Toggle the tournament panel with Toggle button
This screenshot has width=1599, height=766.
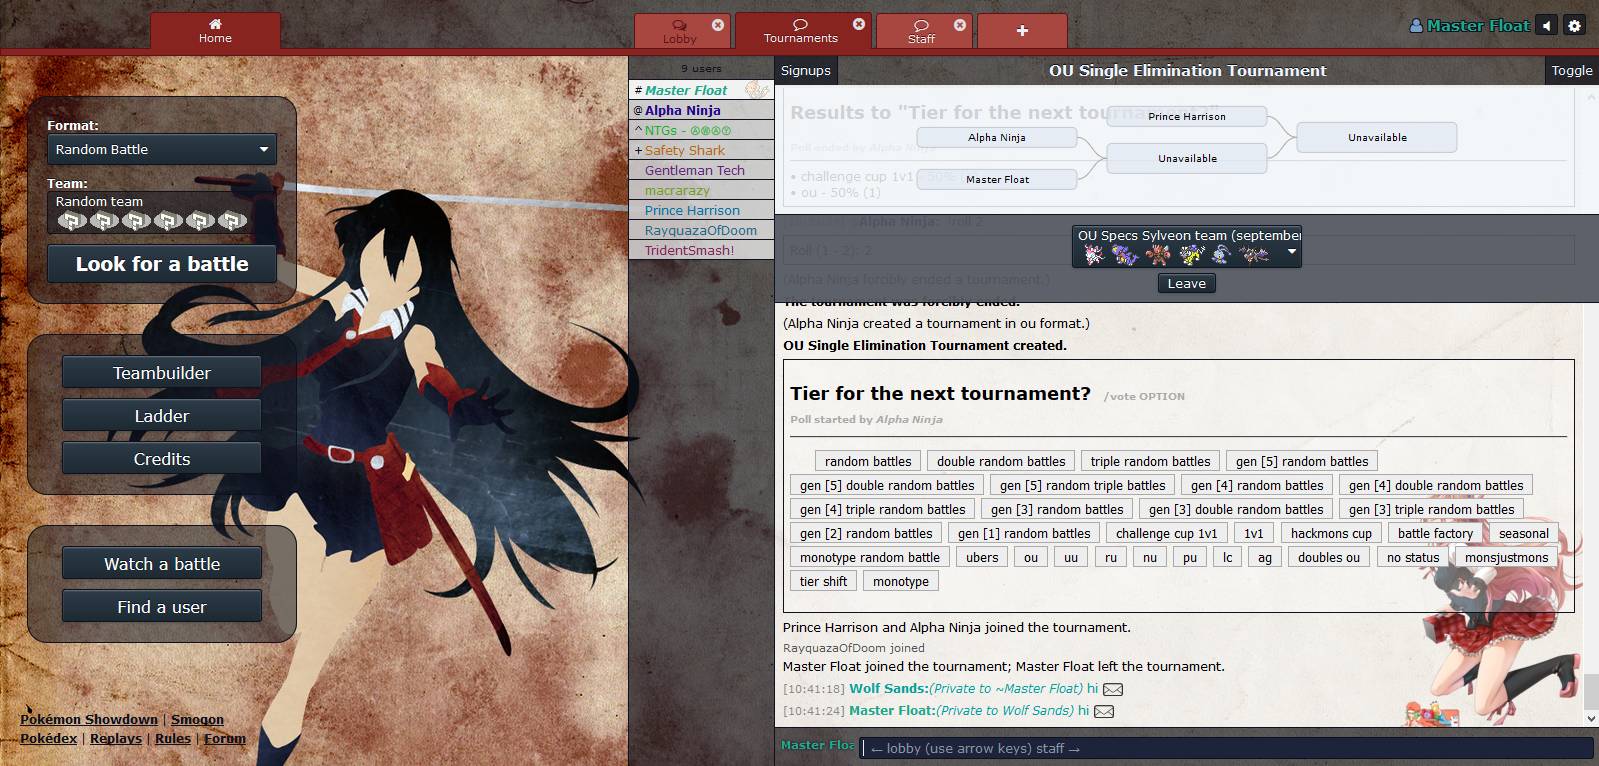coord(1571,70)
